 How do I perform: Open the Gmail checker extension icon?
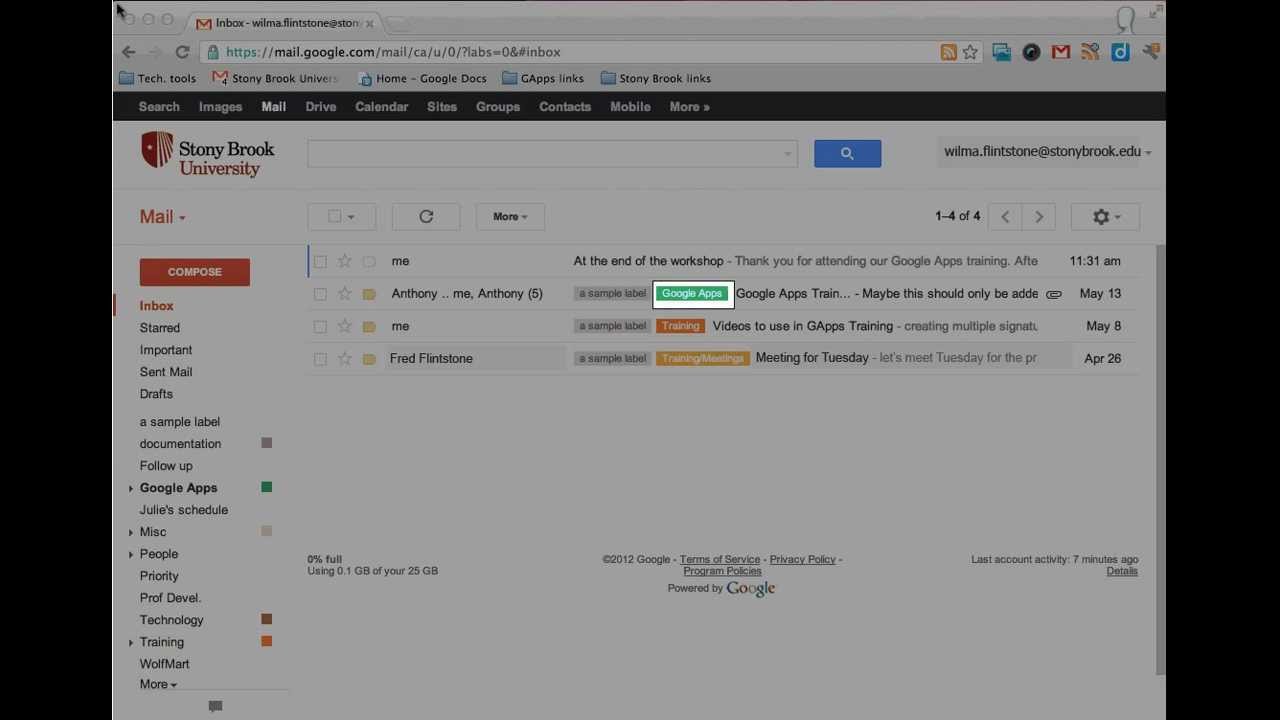pyautogui.click(x=1061, y=52)
